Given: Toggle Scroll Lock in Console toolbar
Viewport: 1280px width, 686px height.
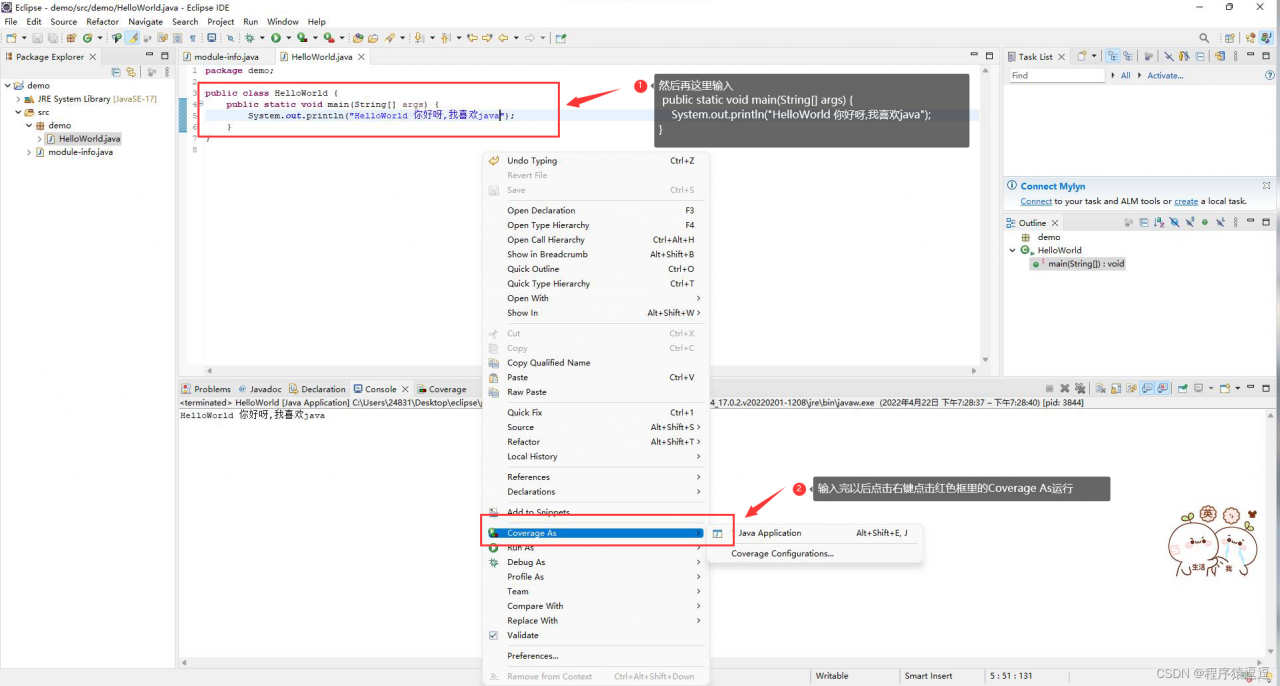Looking at the screenshot, I should click(x=1115, y=388).
